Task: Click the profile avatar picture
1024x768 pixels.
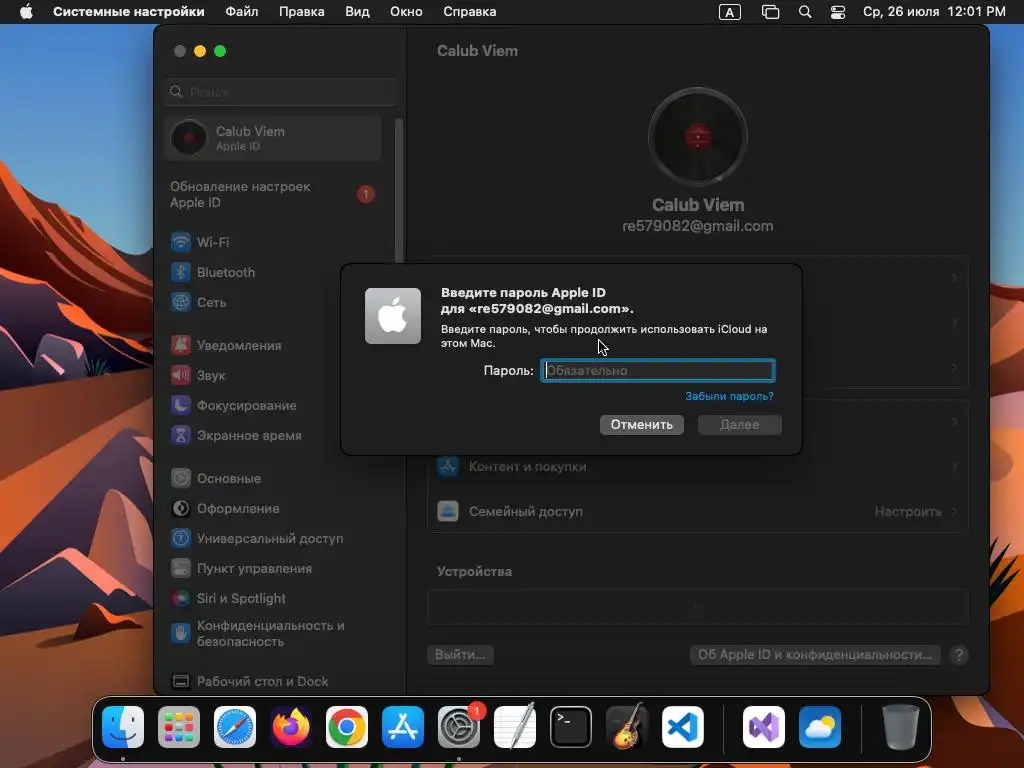Action: coord(697,137)
